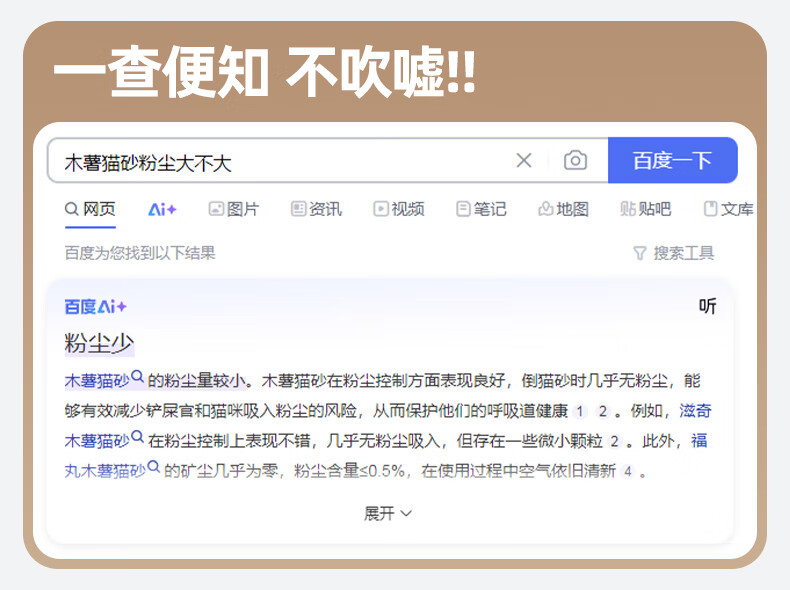The height and width of the screenshot is (590, 790).
Task: Open citation 2 after 微小颗粒
Action: [614, 442]
